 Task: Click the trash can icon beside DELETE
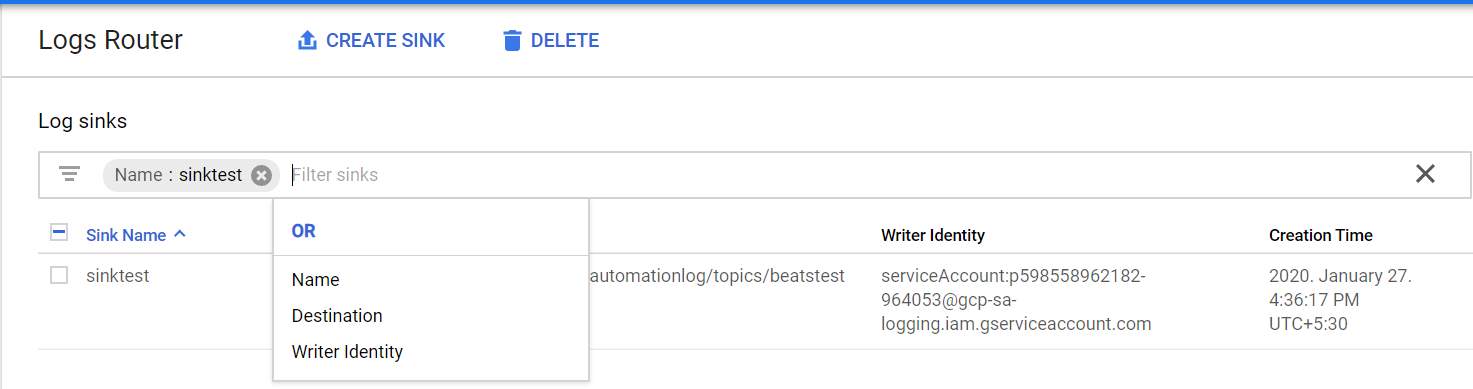512,41
